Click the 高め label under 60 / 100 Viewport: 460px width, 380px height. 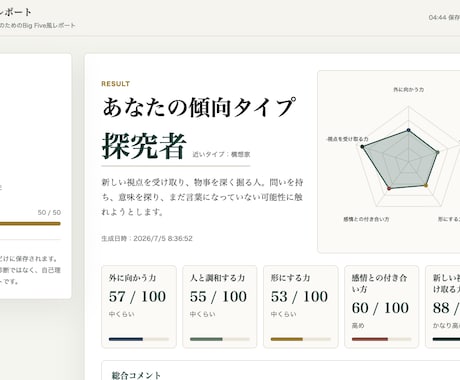point(358,326)
